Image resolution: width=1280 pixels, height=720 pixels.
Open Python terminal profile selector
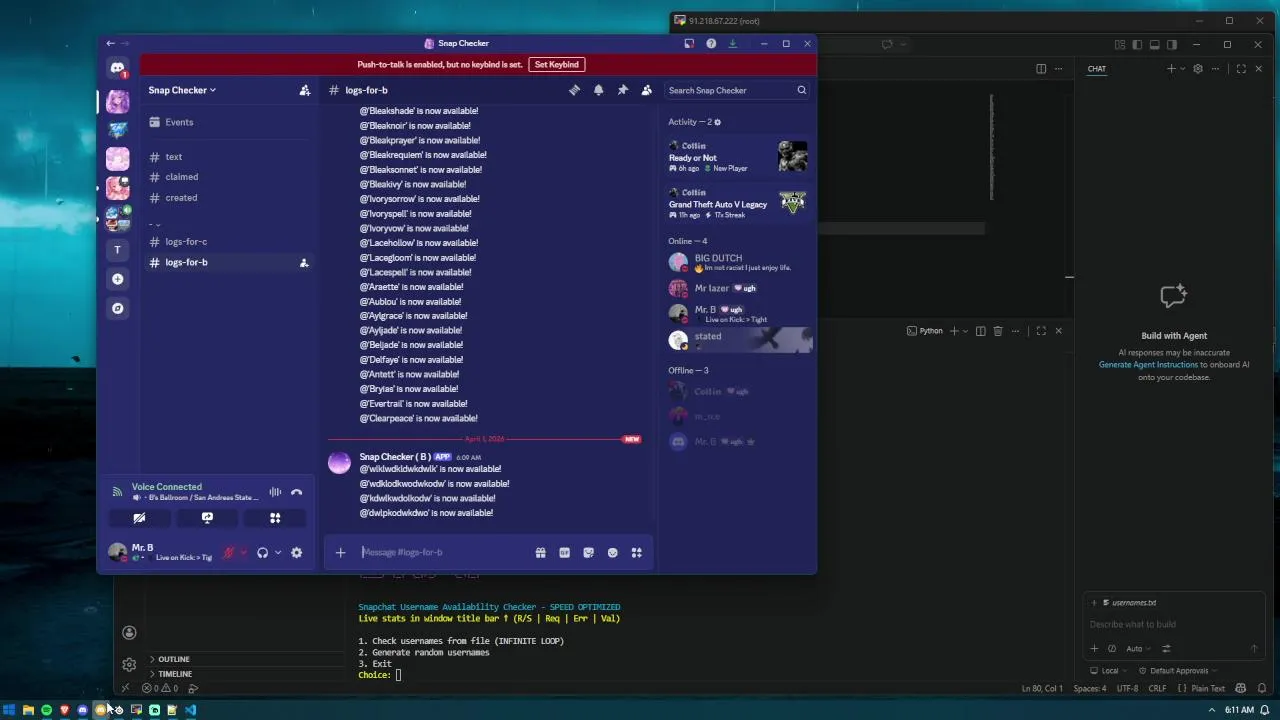click(925, 331)
